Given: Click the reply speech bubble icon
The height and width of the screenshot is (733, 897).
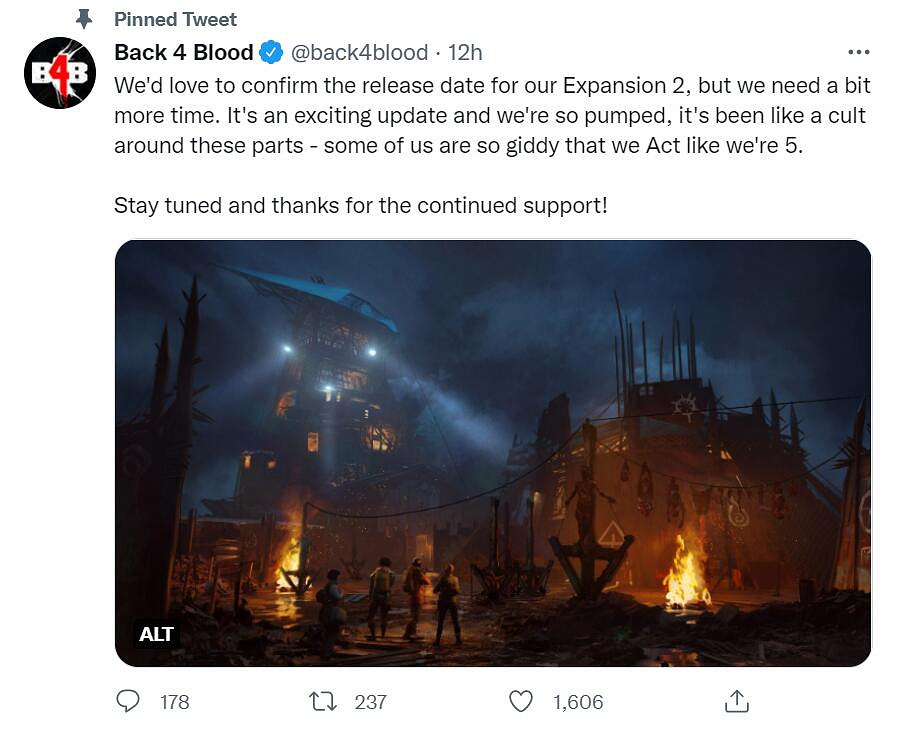Looking at the screenshot, I should click(128, 701).
